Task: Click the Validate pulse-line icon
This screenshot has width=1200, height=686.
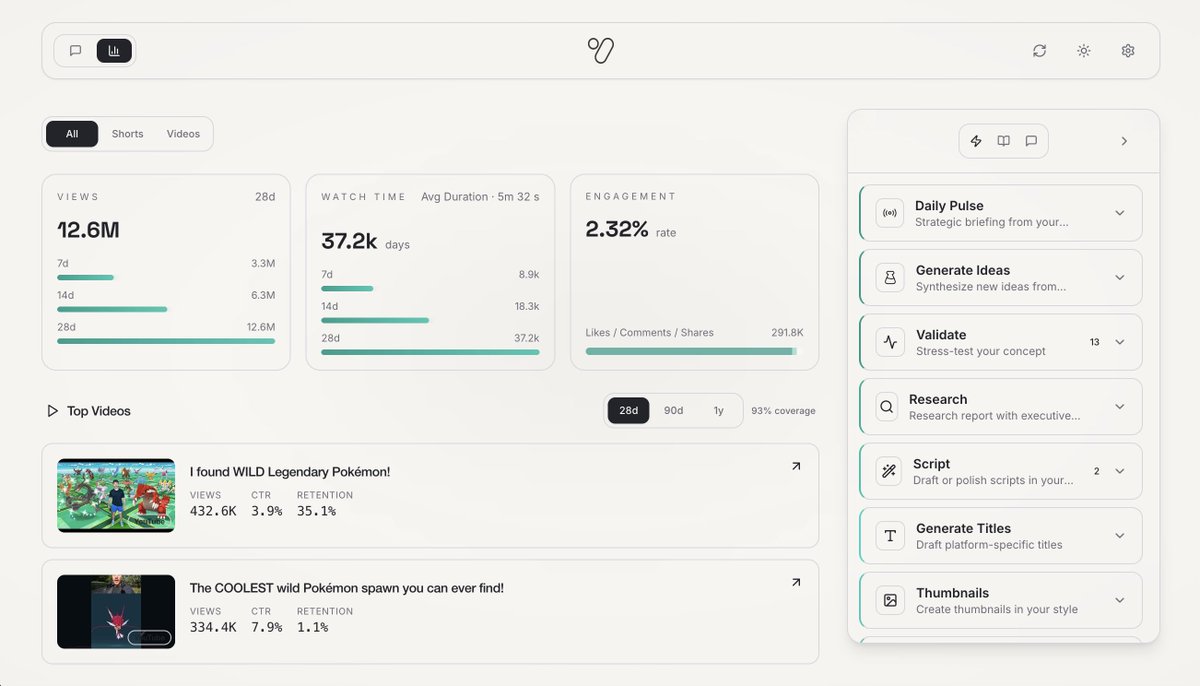Action: 890,342
